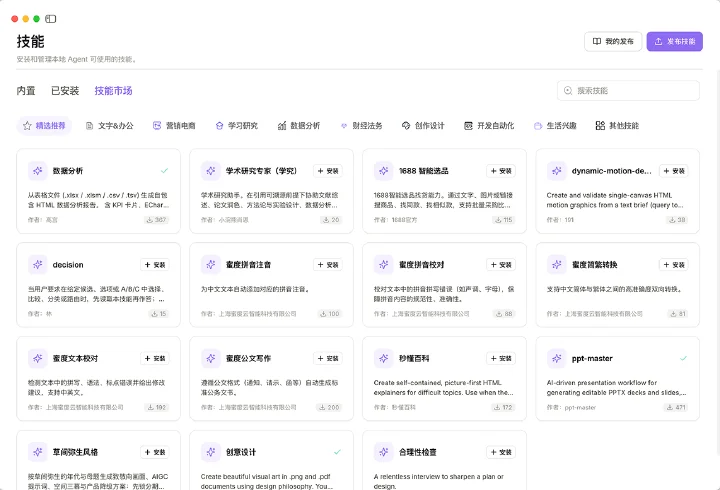Switch to the 已安装 tab
This screenshot has height=490, width=720.
(65, 90)
